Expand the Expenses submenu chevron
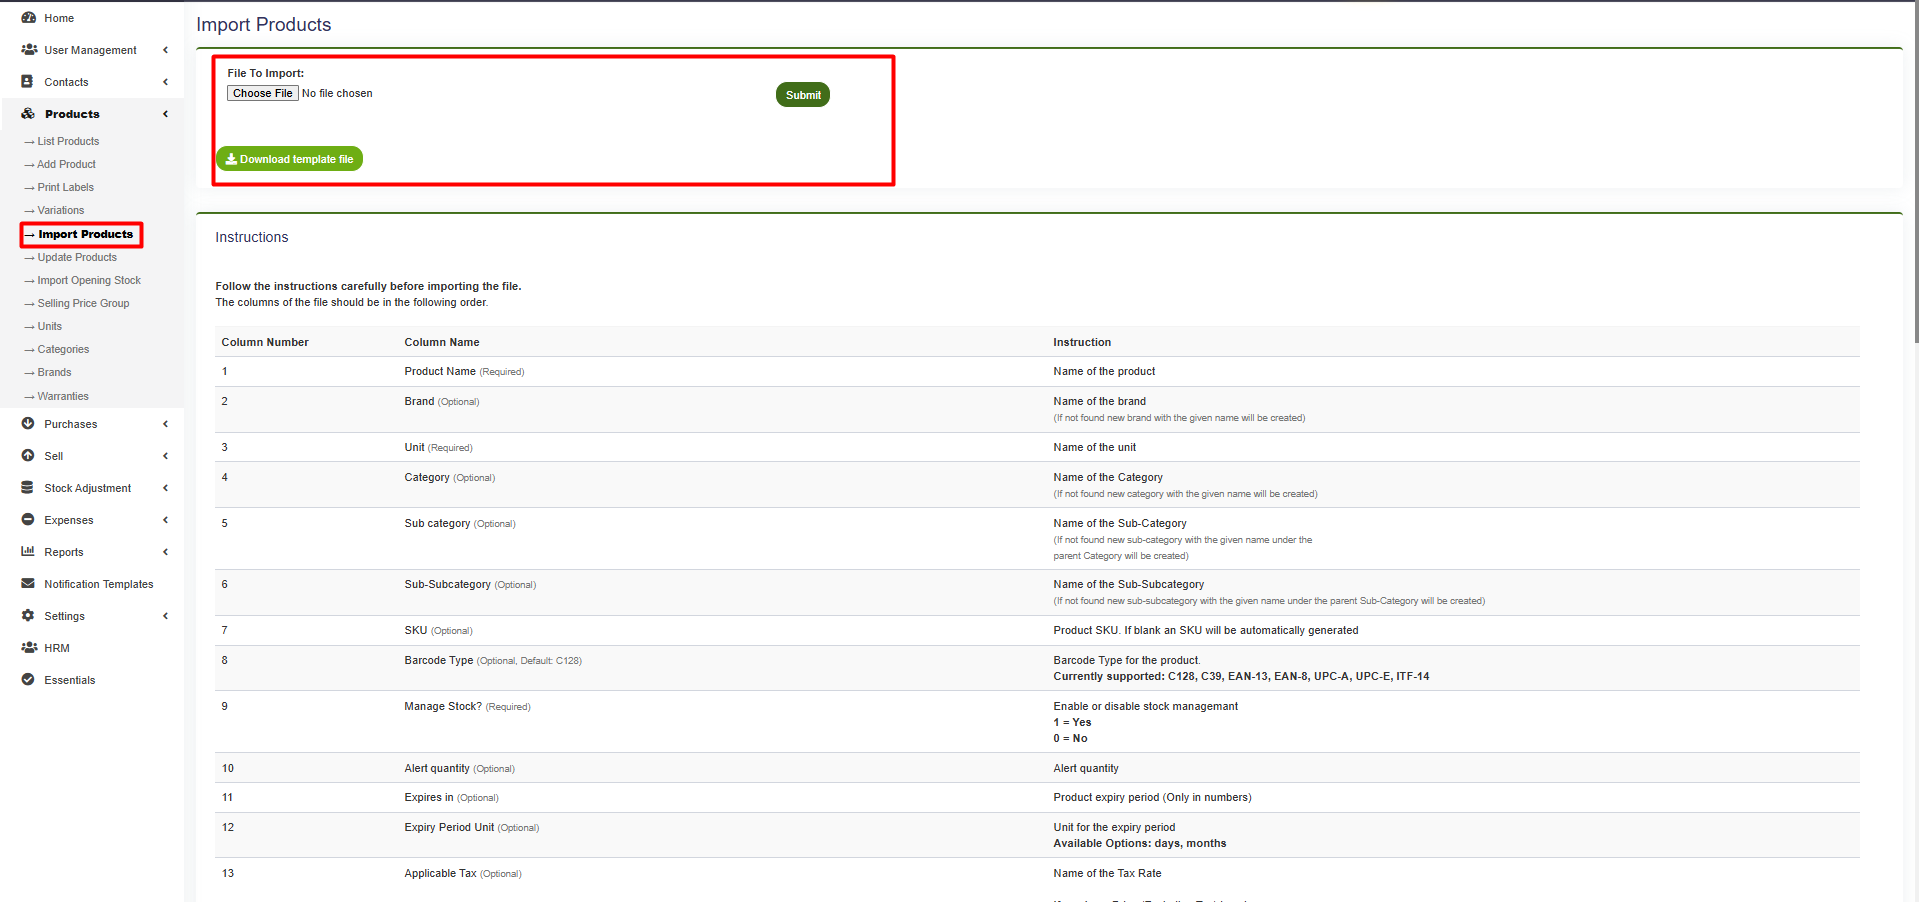1919x902 pixels. coord(165,520)
